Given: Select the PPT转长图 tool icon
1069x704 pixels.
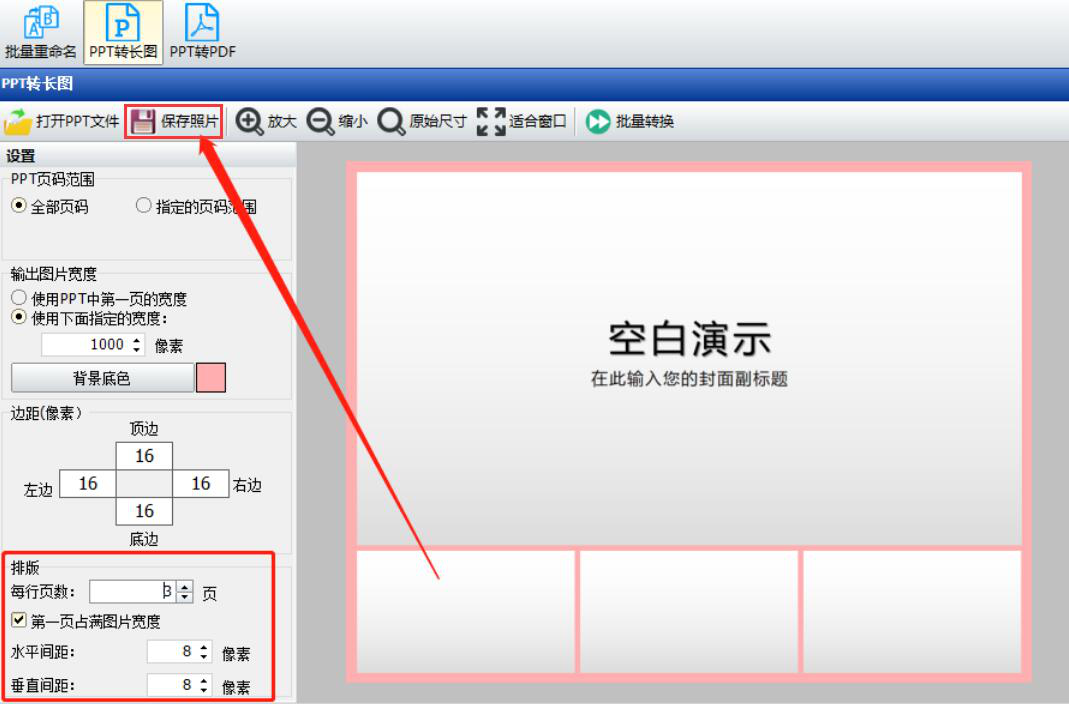Looking at the screenshot, I should coord(123,32).
